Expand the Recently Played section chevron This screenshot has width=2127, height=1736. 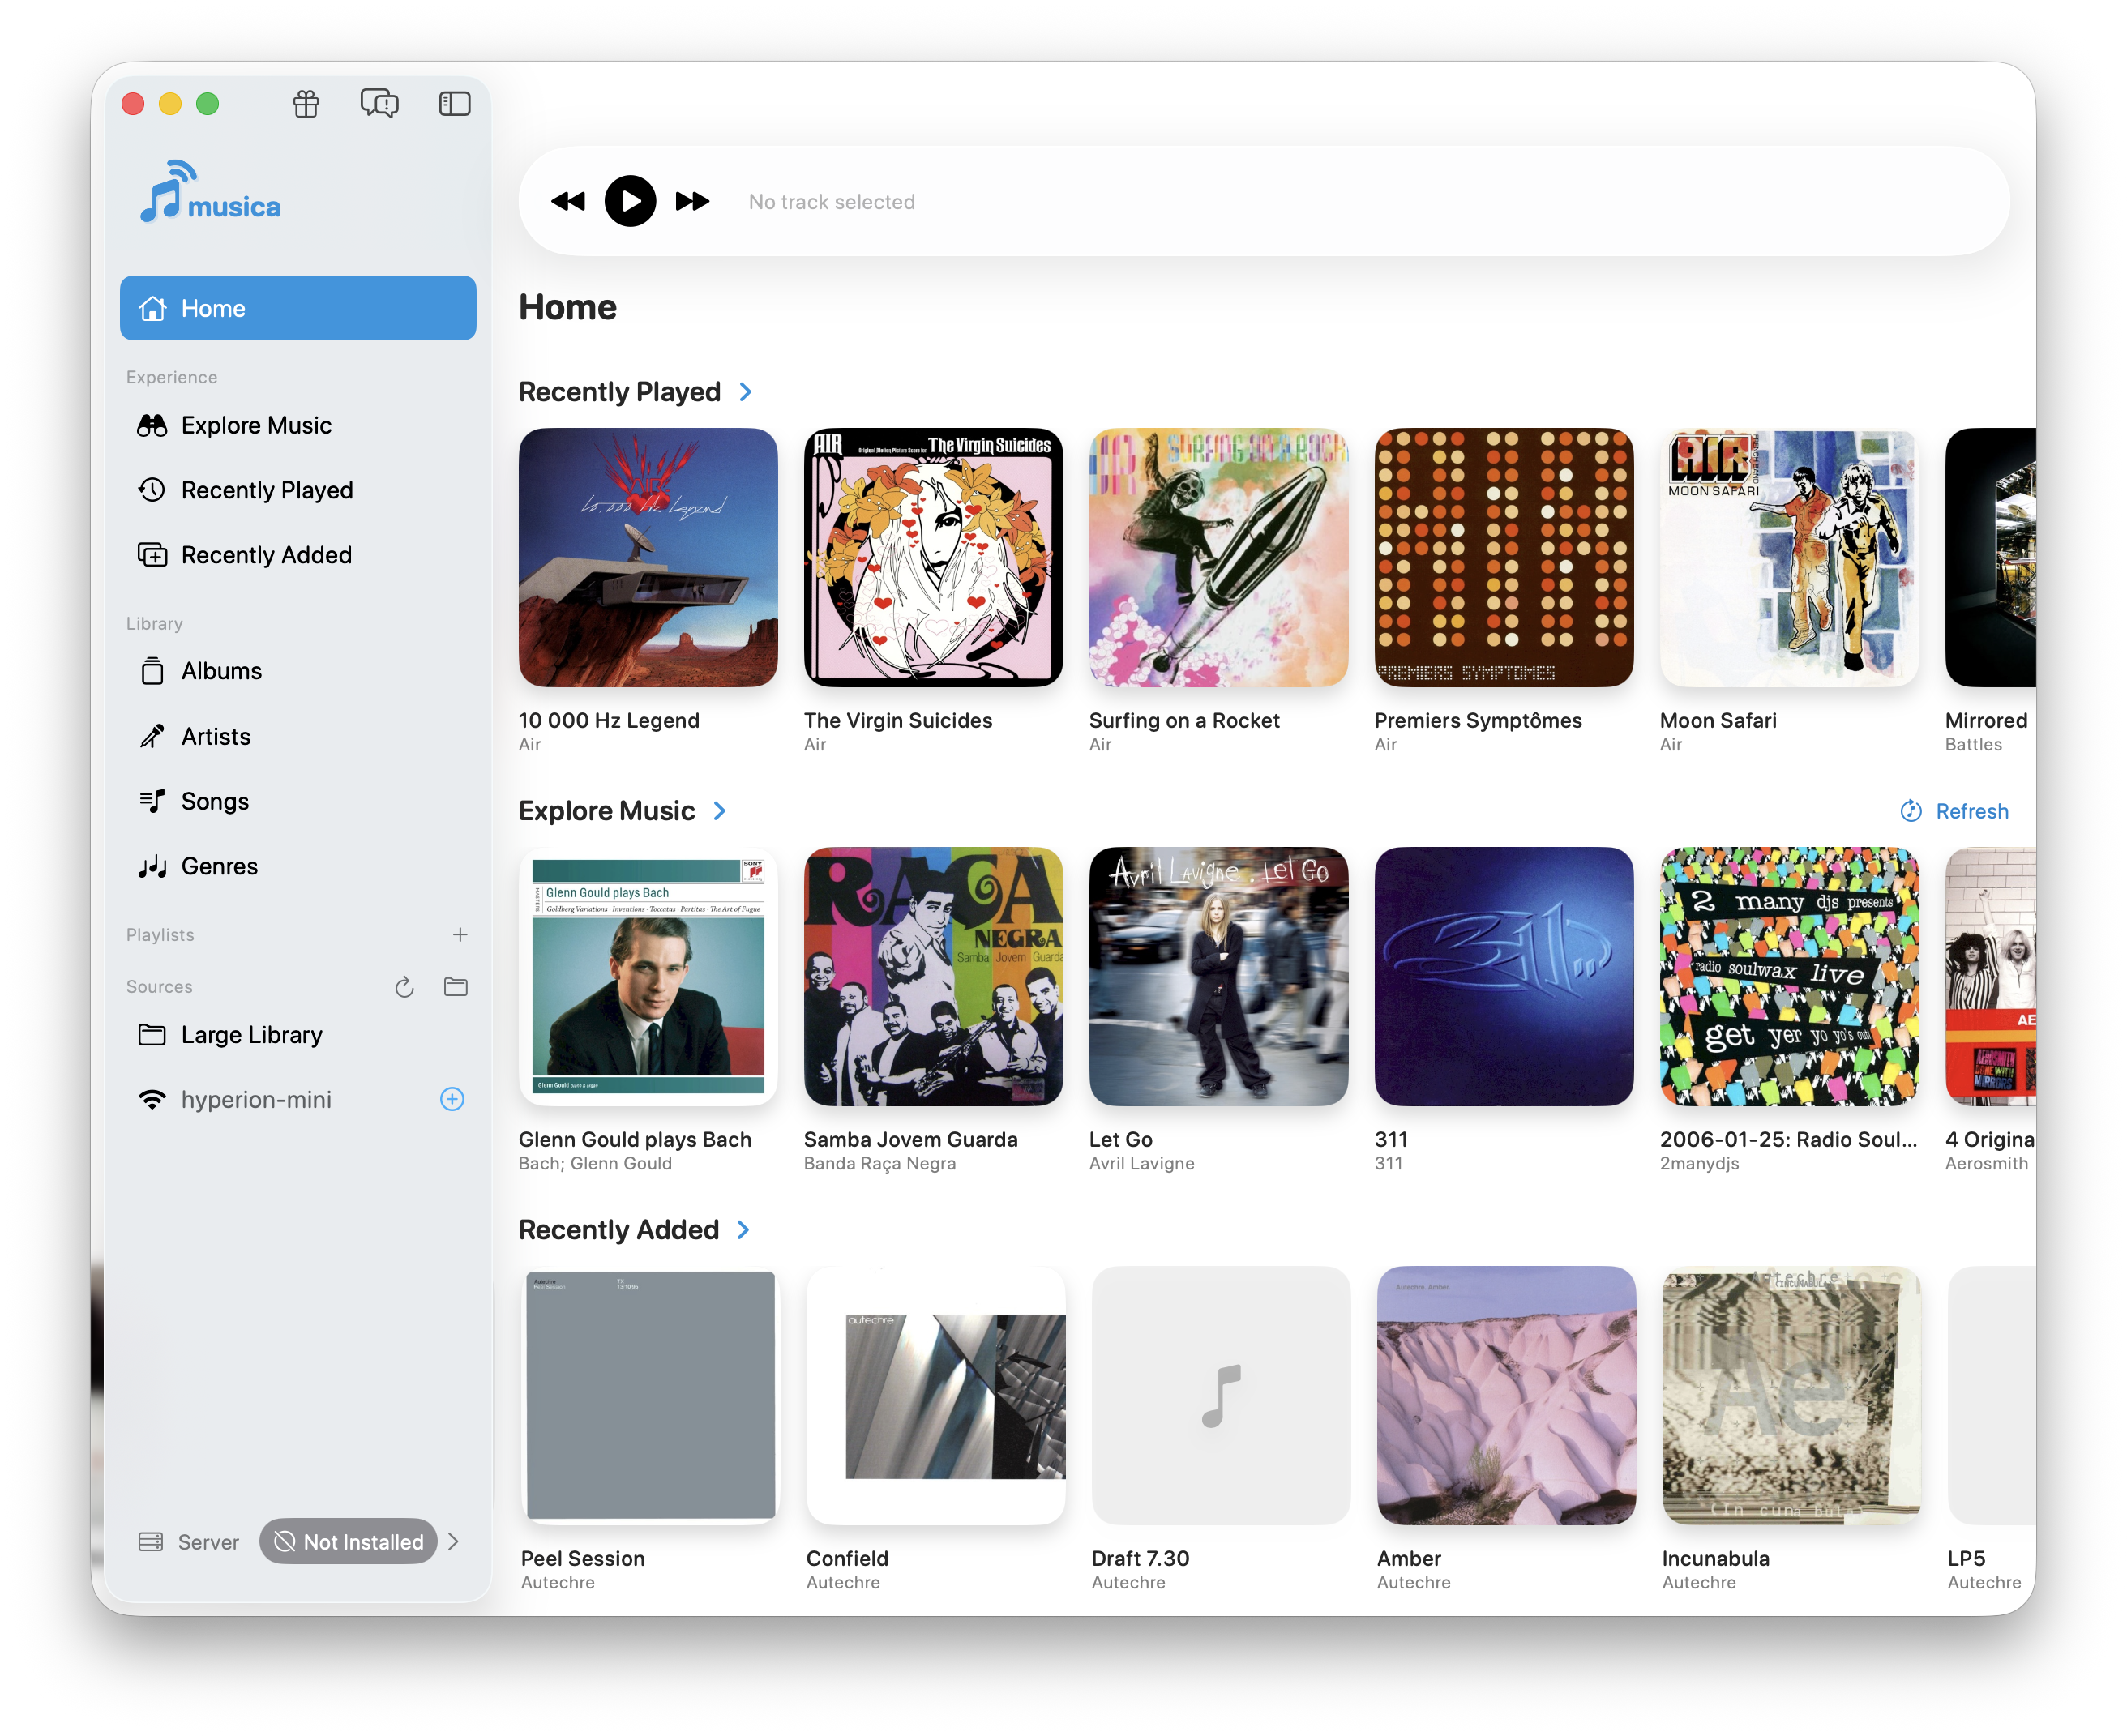(745, 392)
